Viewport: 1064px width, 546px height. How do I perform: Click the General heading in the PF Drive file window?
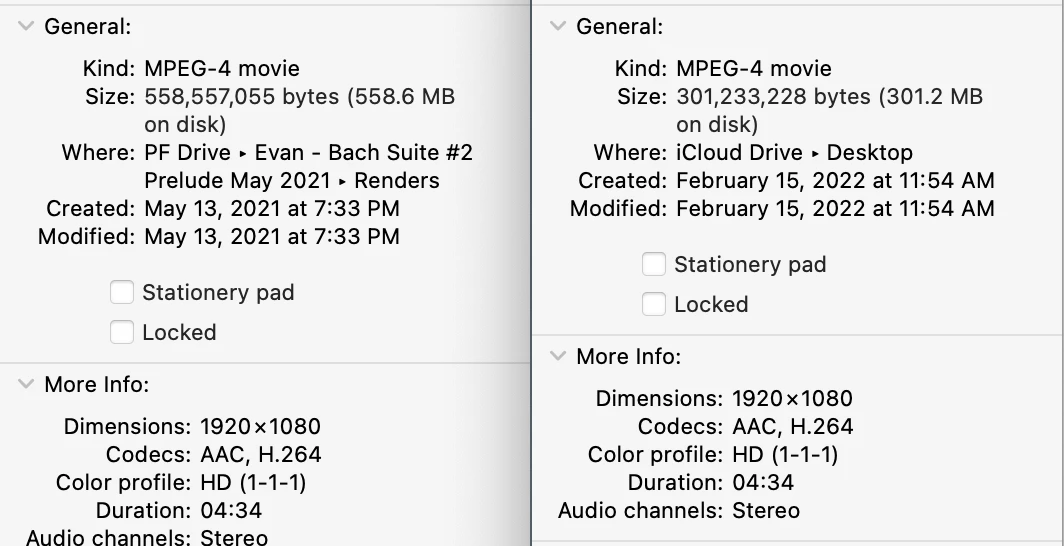(88, 28)
